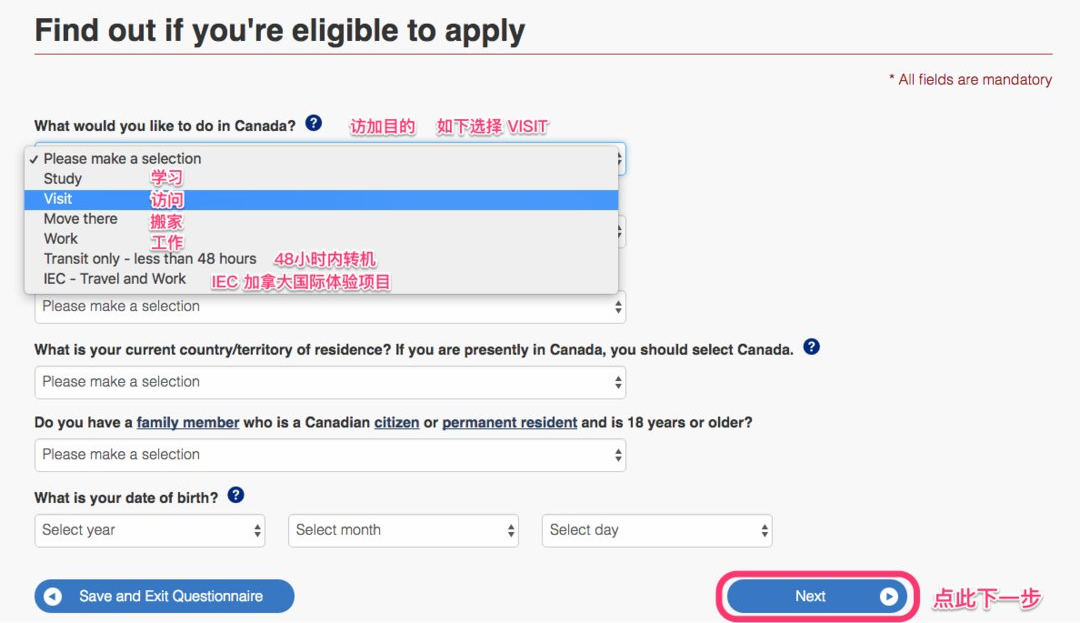Follow the 'permanent resident' link
This screenshot has width=1080, height=623.
tap(509, 423)
